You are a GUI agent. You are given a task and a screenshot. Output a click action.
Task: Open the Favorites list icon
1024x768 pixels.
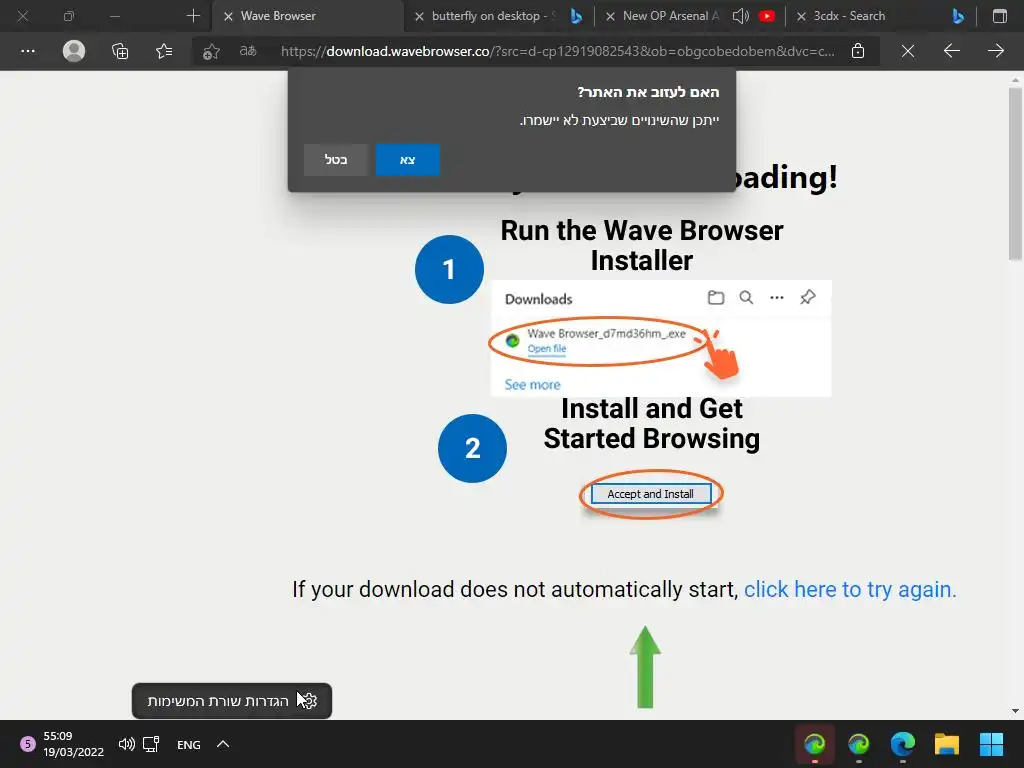tap(164, 51)
